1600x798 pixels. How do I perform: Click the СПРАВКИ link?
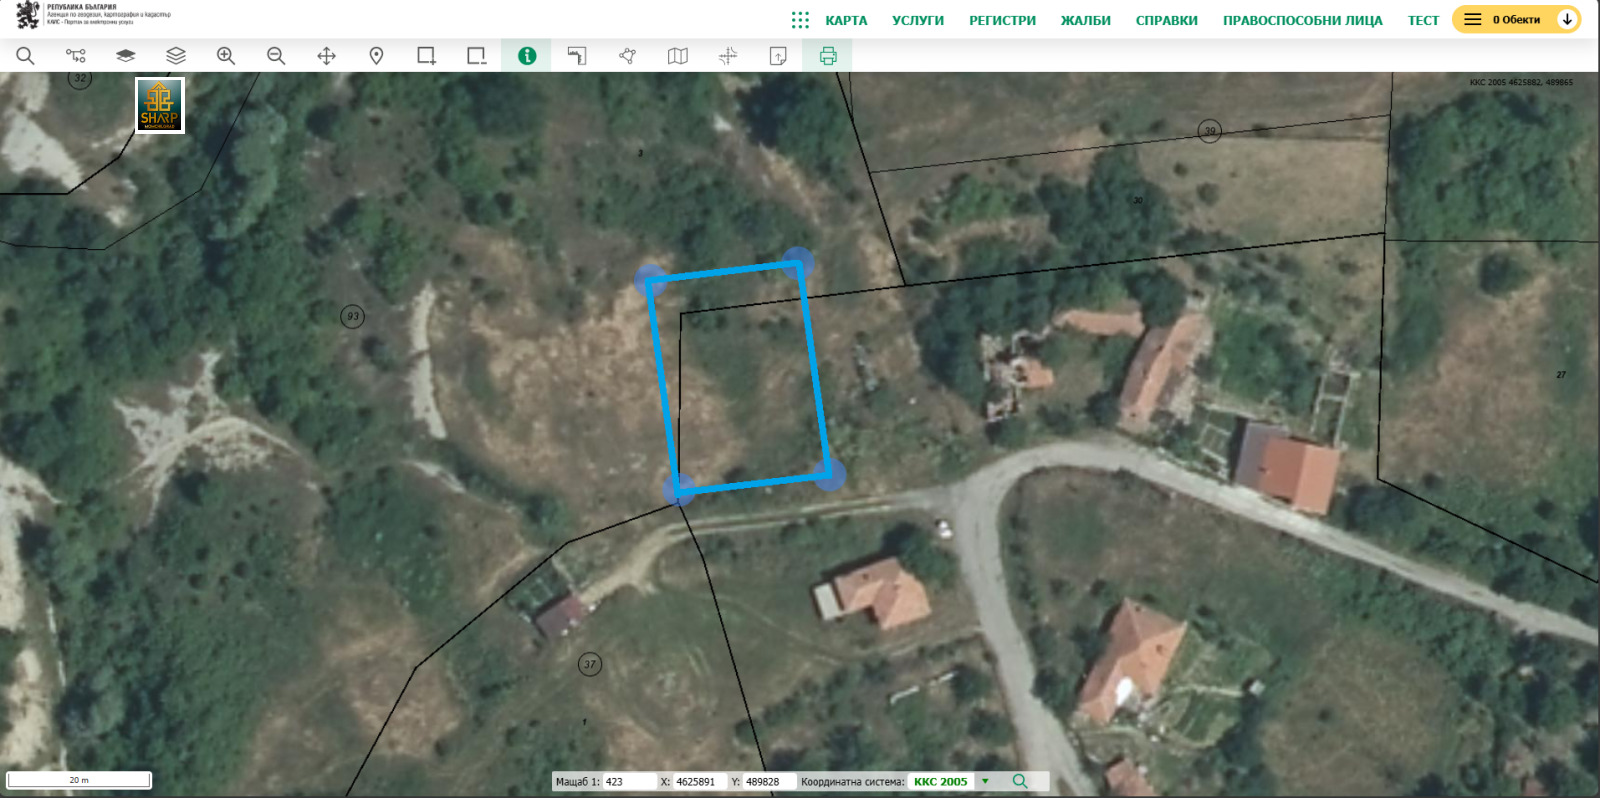click(x=1166, y=20)
